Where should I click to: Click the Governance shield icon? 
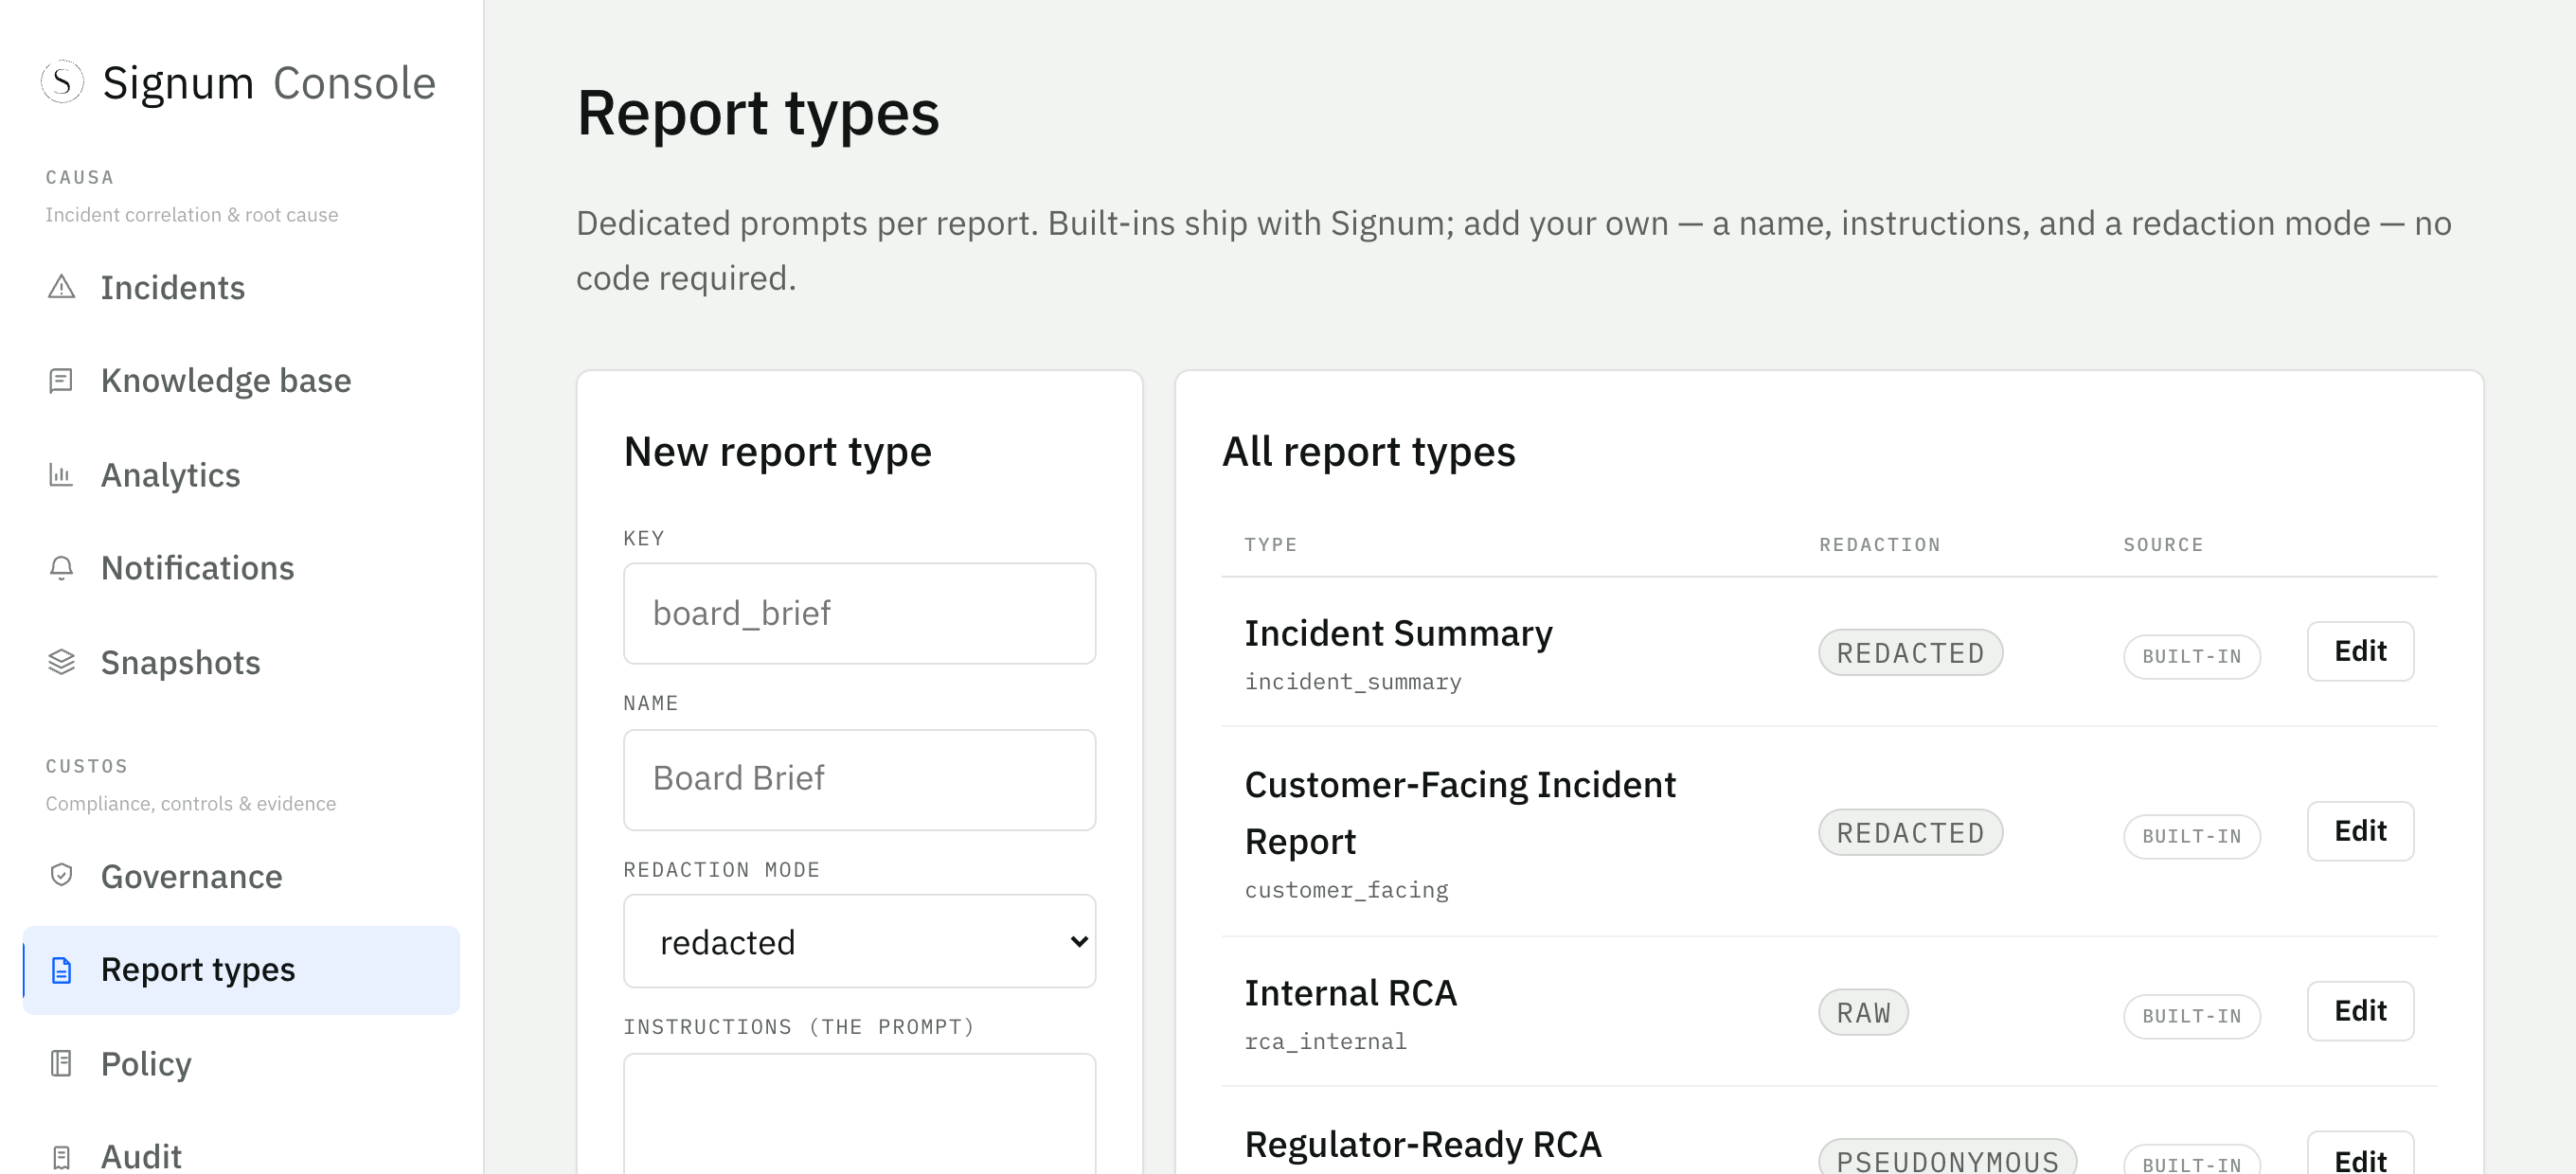61,875
